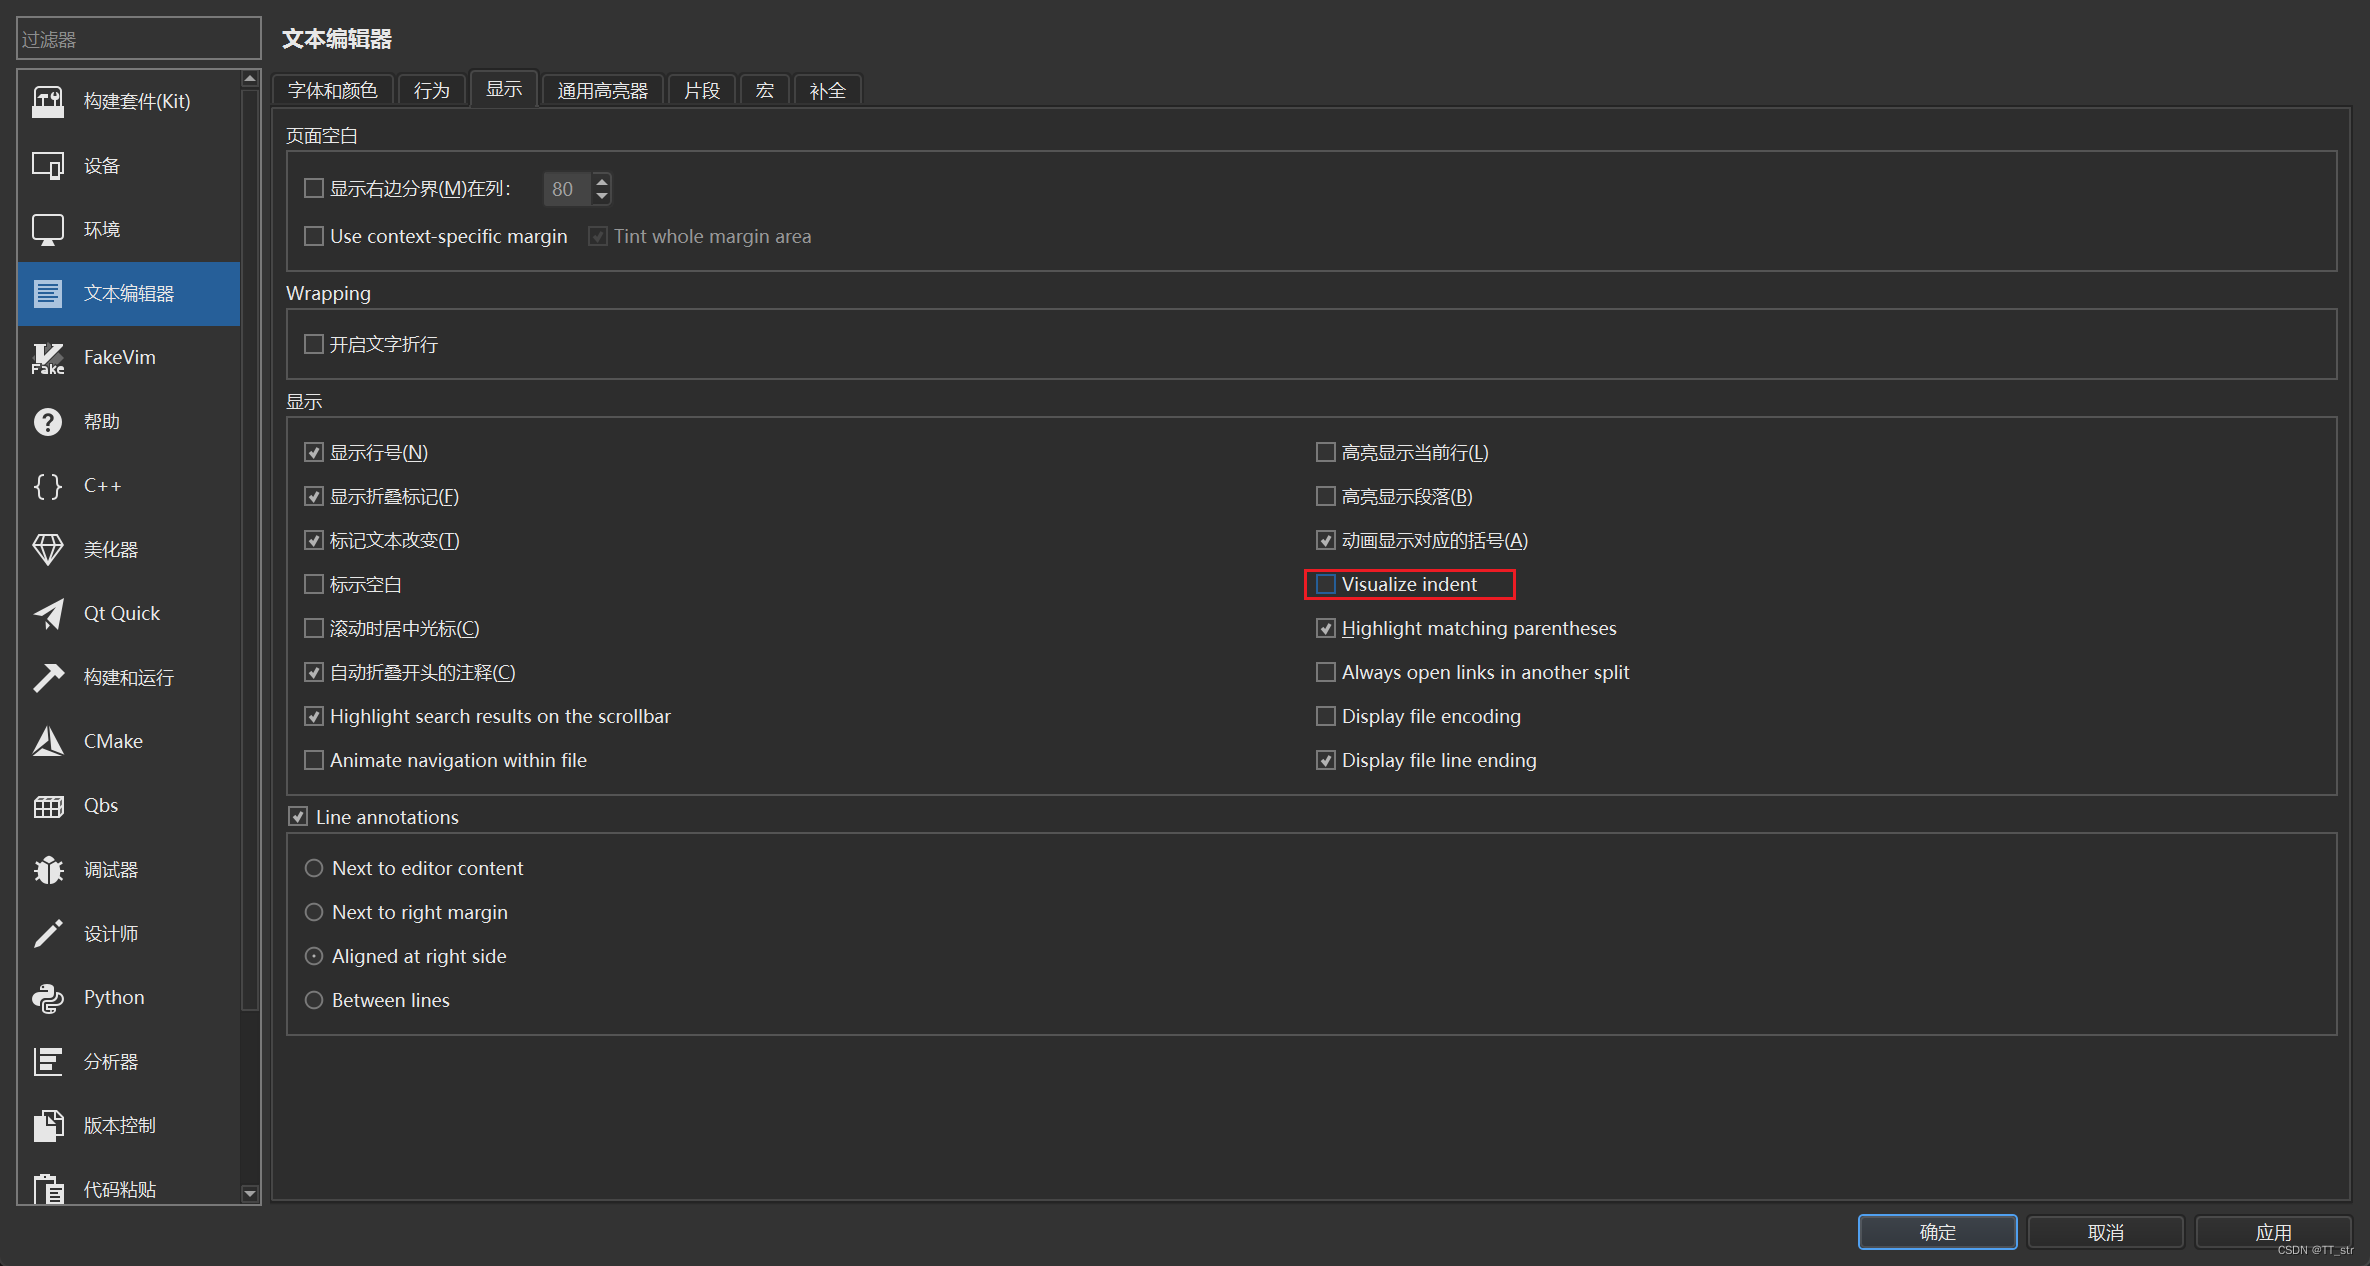
Task: Click the 过滤器 filter input field
Action: tap(139, 39)
